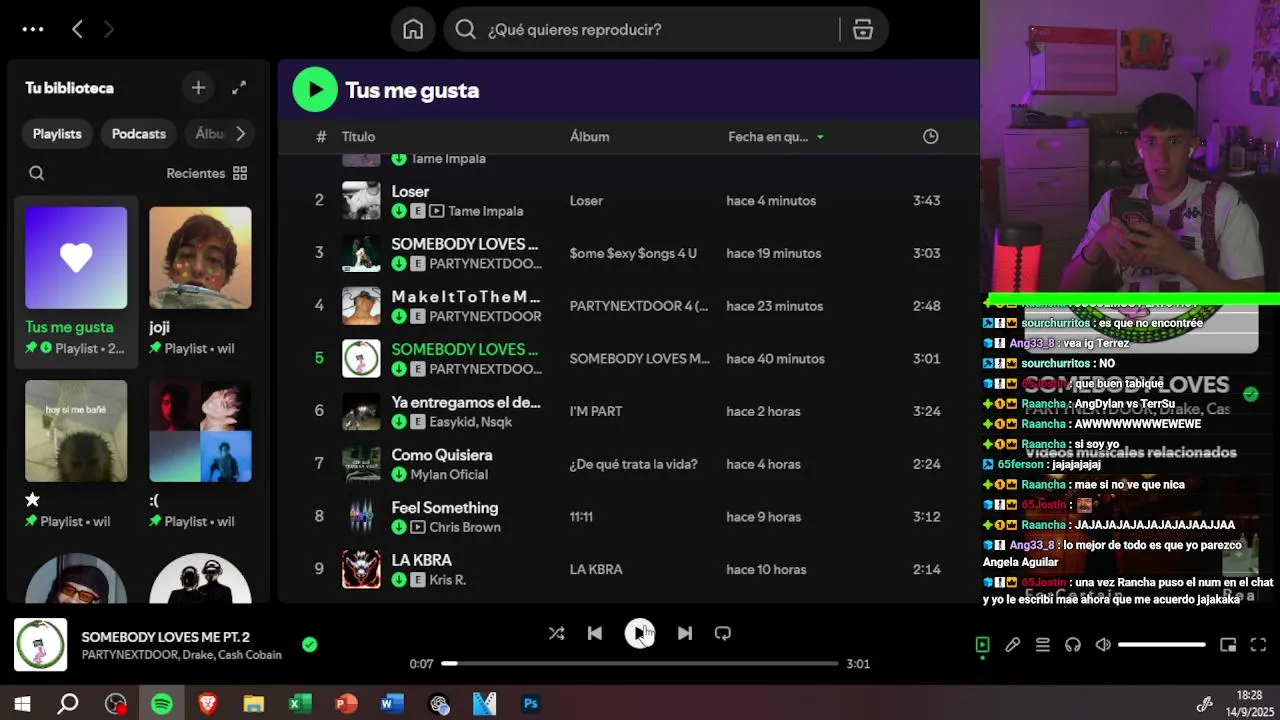Toggle shuffle playback
The image size is (1280, 720).
(x=557, y=633)
